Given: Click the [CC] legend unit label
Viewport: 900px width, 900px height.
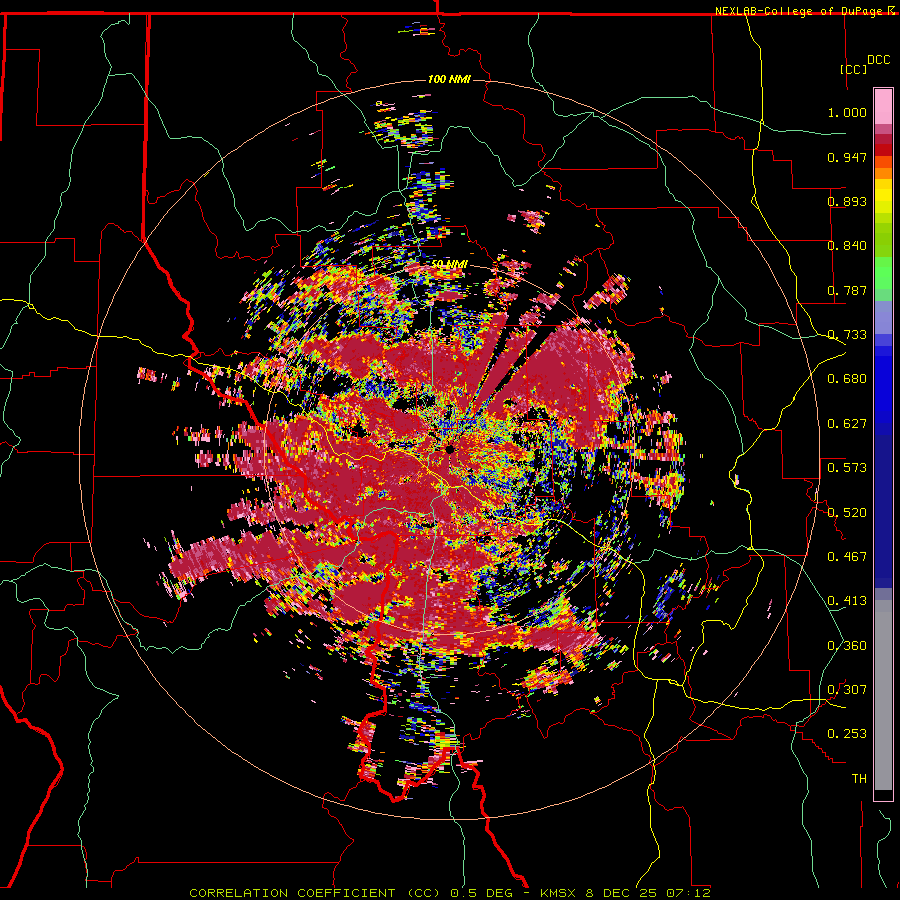Looking at the screenshot, I should pos(853,69).
